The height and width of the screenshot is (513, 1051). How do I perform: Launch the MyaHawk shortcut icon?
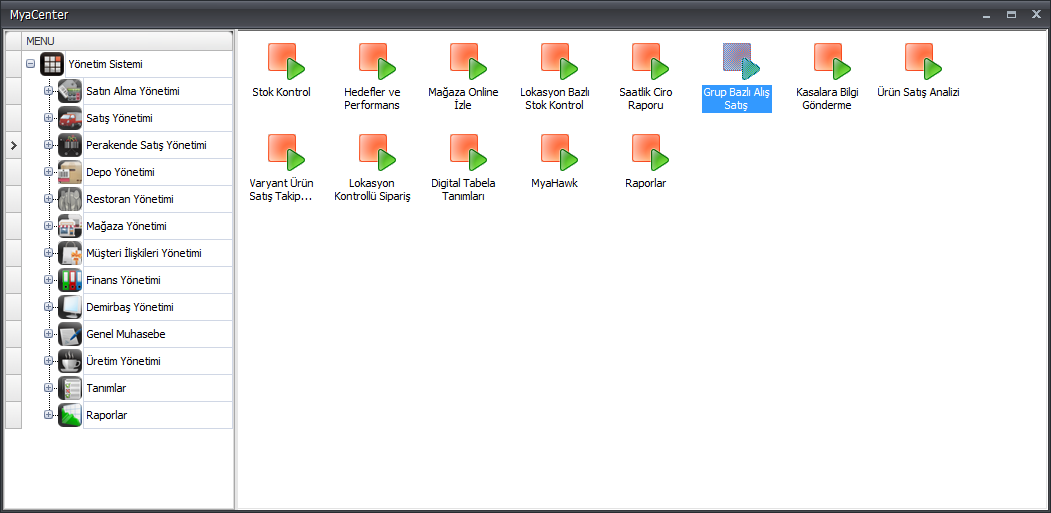coord(560,152)
